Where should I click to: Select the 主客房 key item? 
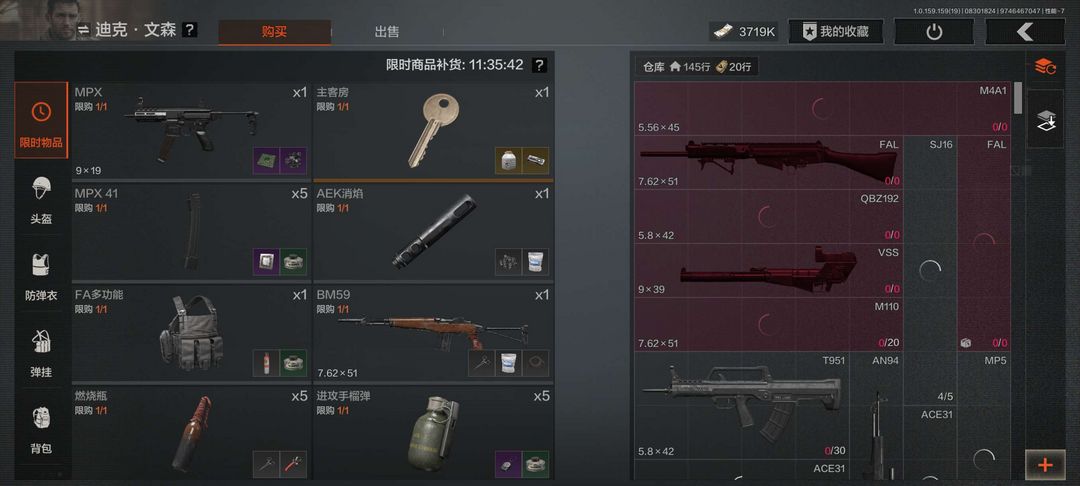coord(433,131)
